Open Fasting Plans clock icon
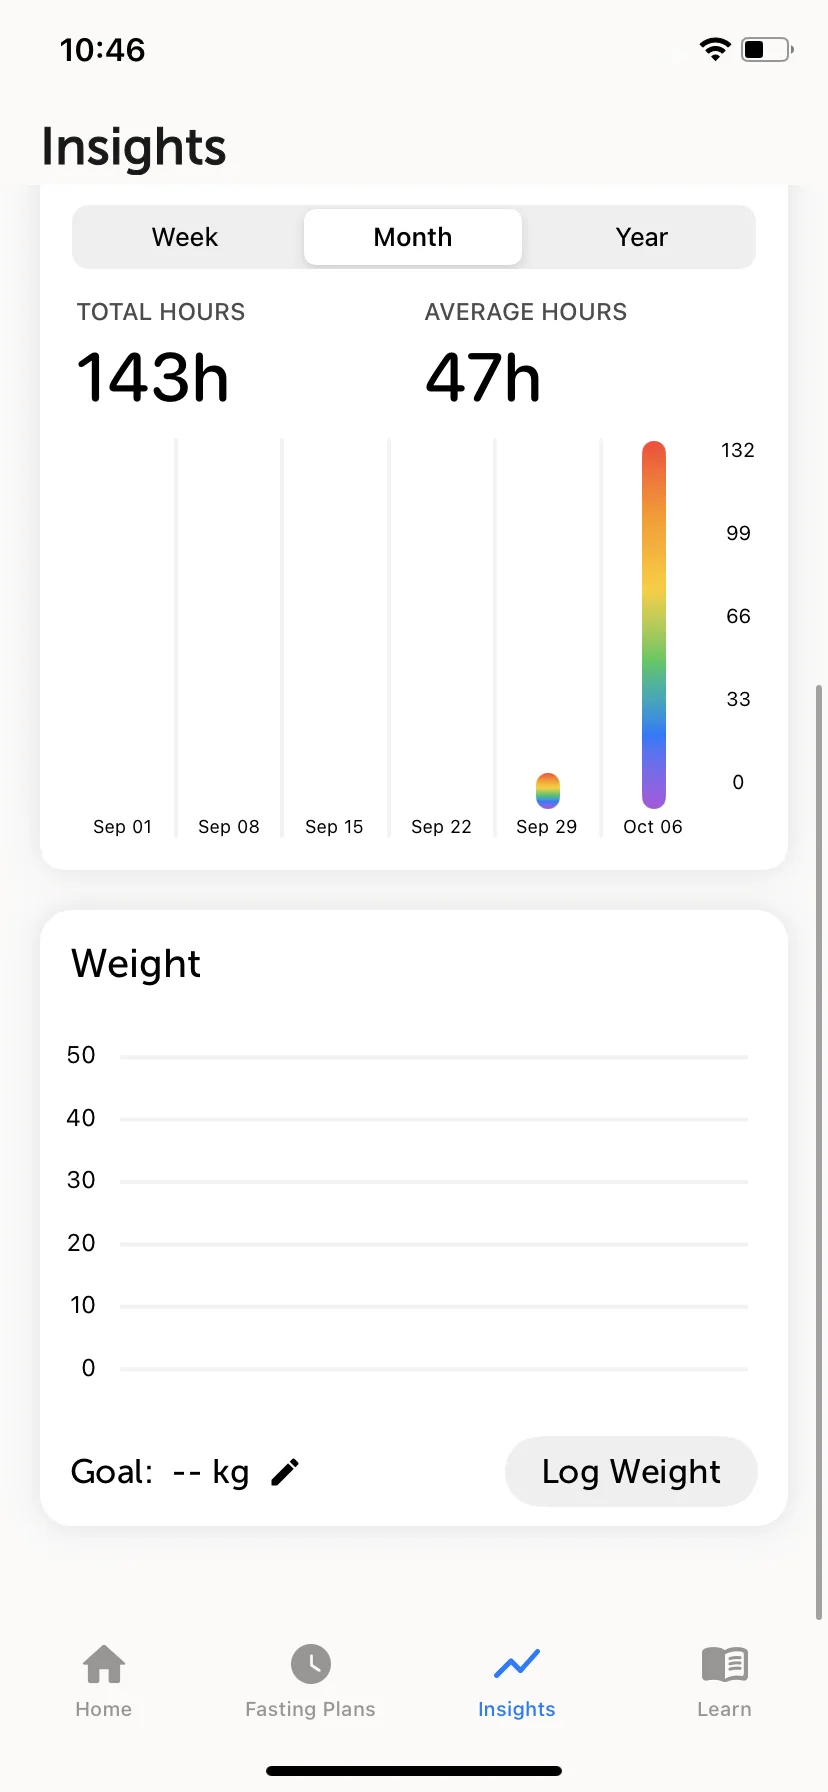This screenshot has width=828, height=1792. [311, 1664]
